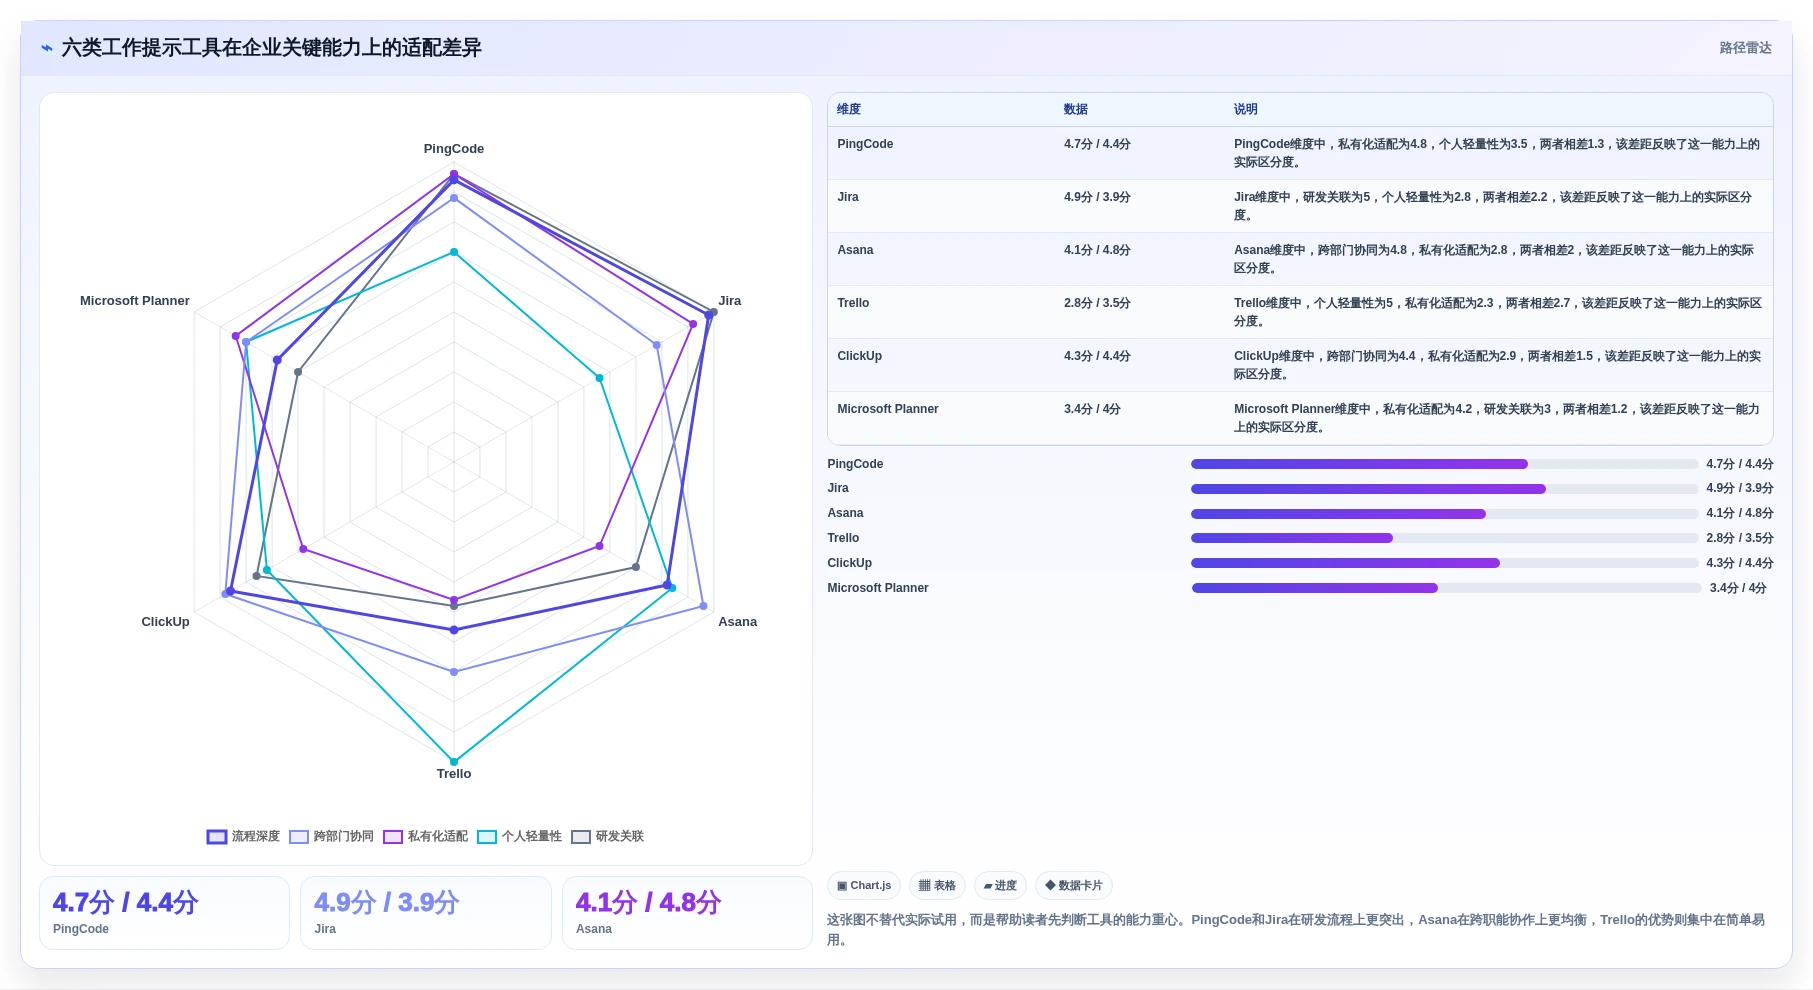
Task: Click the ClickUp axis label on radar
Action: [x=165, y=622]
